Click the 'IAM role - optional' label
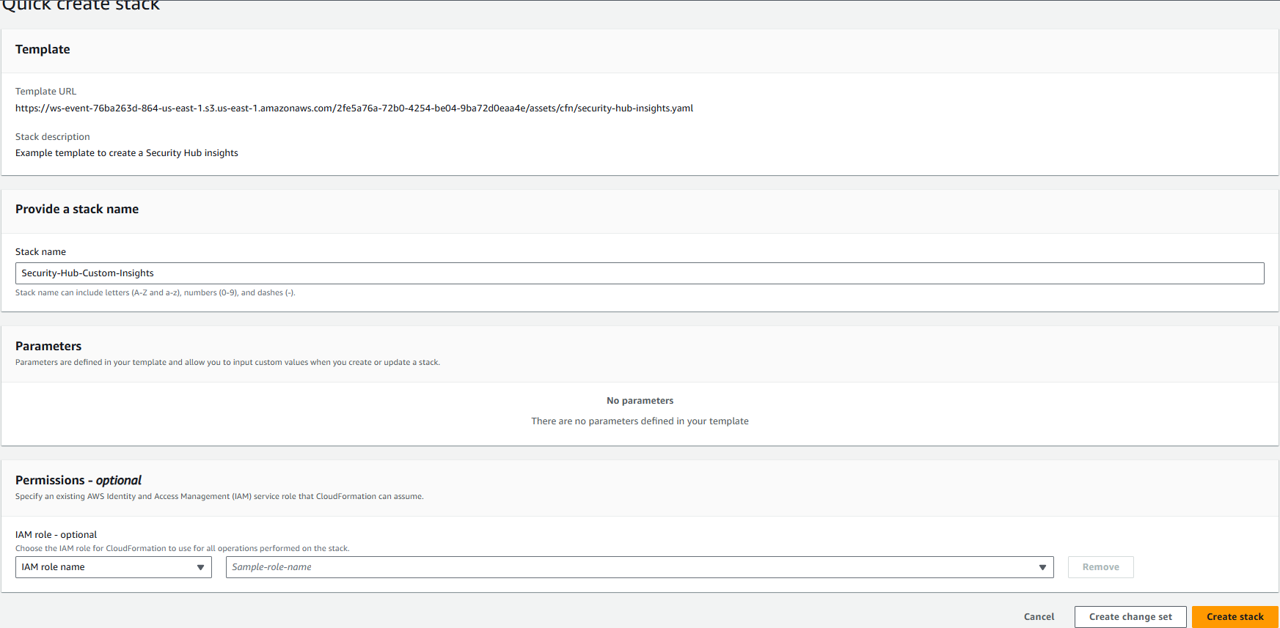Screen dimensions: 1280x628 pos(56,535)
